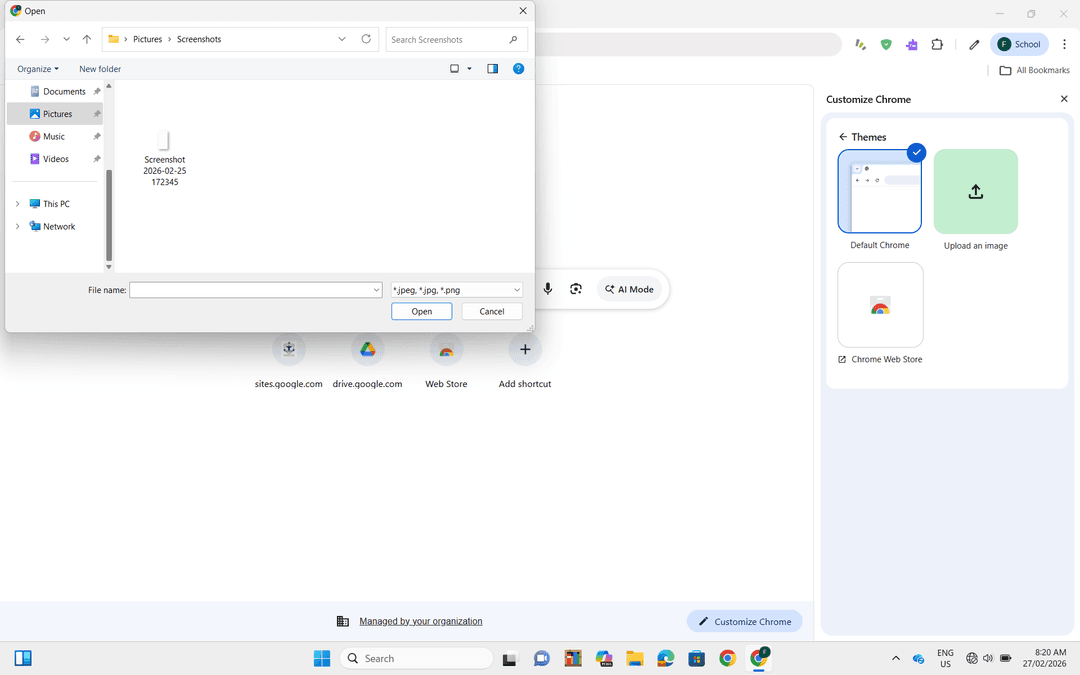Screen dimensions: 1080x675
Task: Click the voice search microphone icon
Action: click(547, 289)
